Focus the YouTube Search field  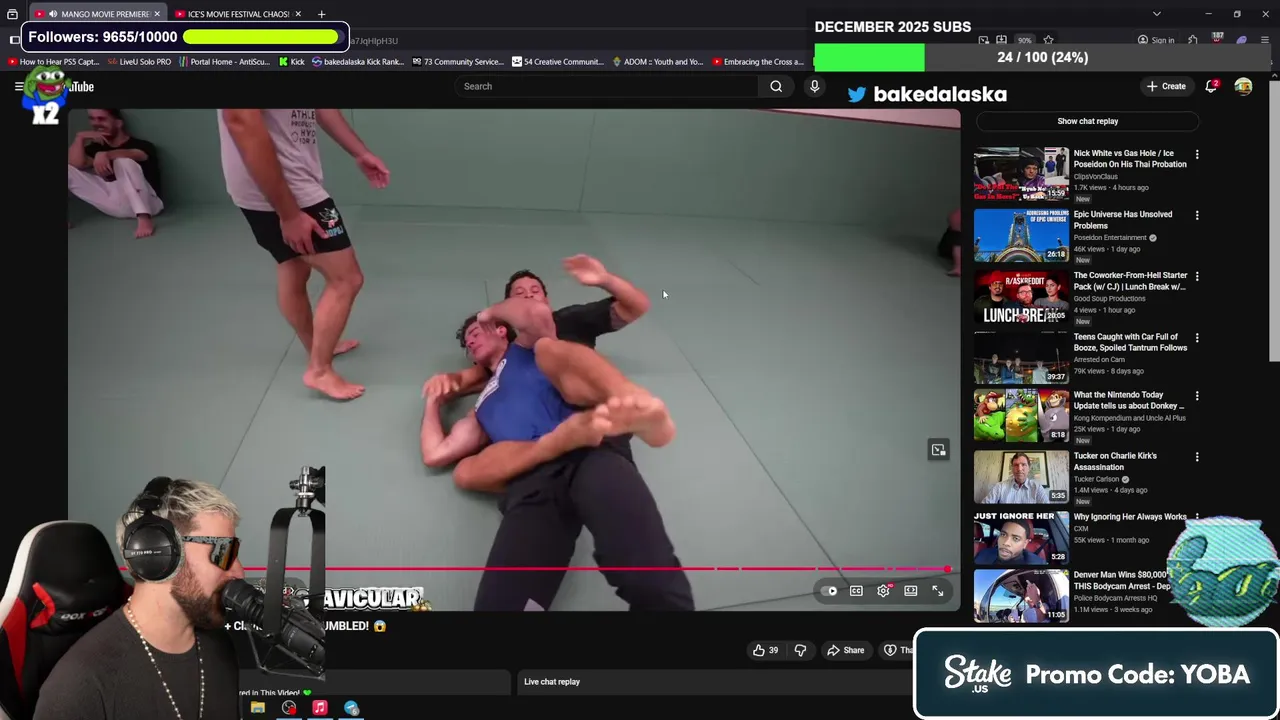click(607, 86)
